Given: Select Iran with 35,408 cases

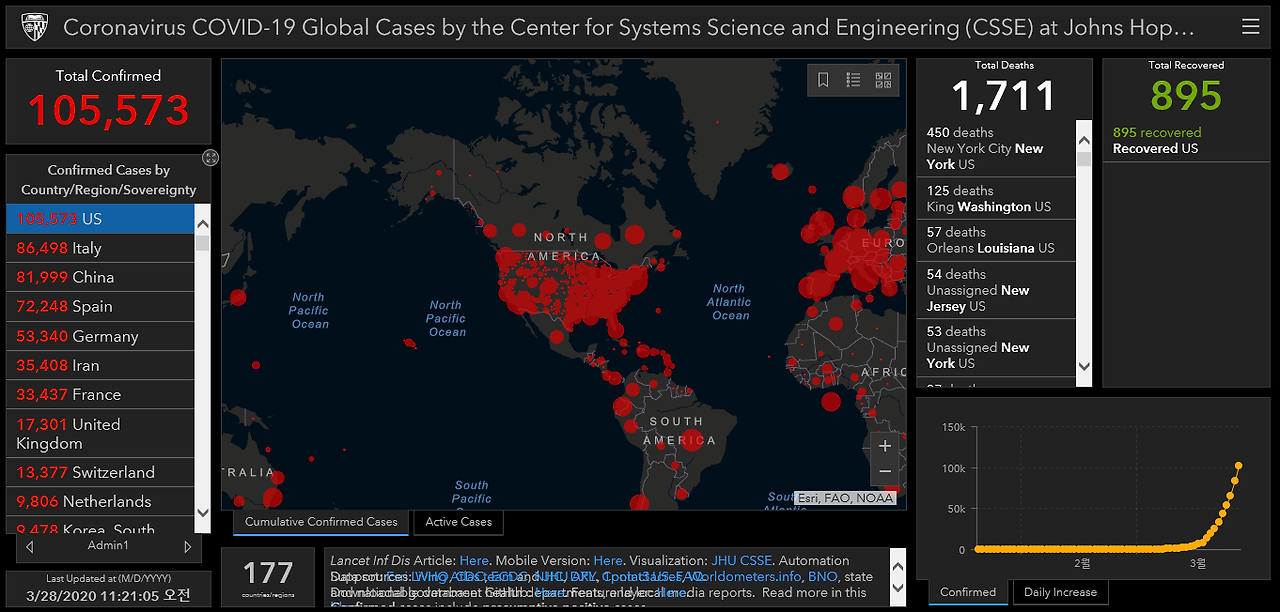Looking at the screenshot, I should coord(100,365).
